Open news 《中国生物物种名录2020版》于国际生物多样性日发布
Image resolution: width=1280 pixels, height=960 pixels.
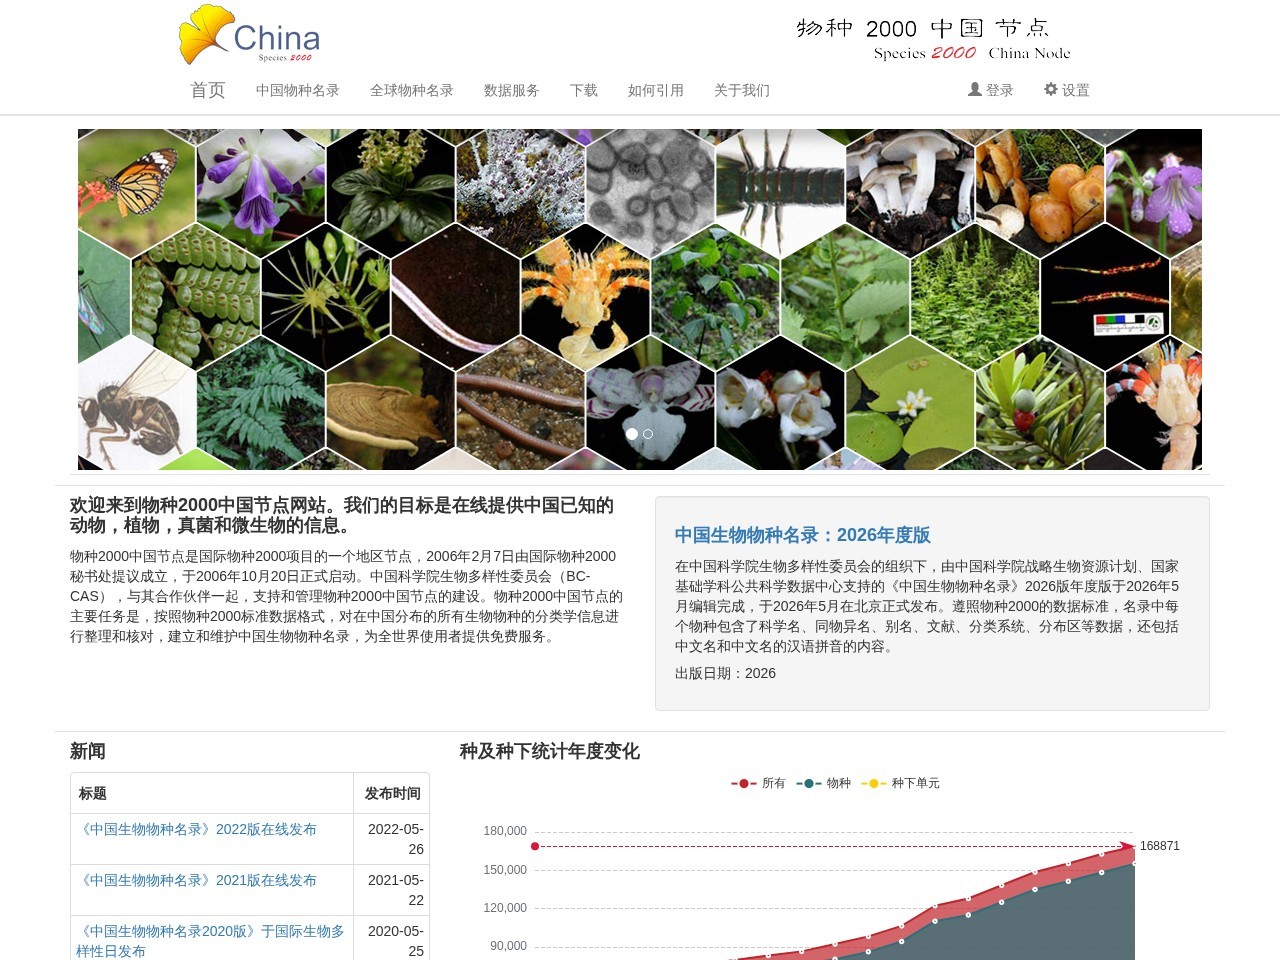click(210, 941)
